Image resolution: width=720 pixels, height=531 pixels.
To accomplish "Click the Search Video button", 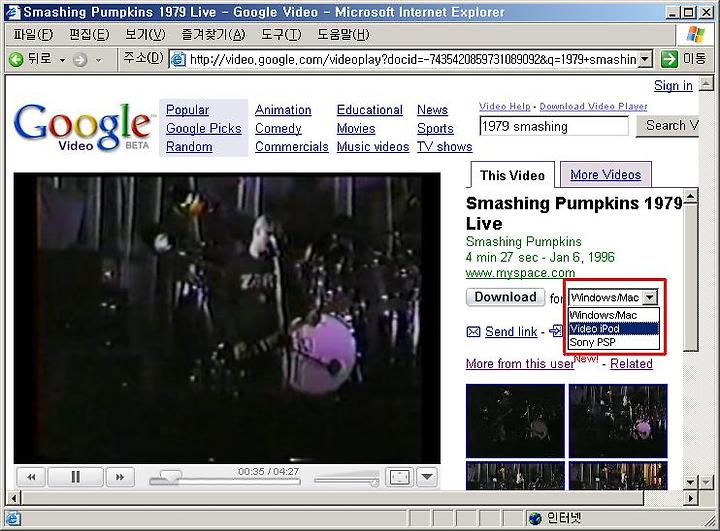I will [x=668, y=125].
